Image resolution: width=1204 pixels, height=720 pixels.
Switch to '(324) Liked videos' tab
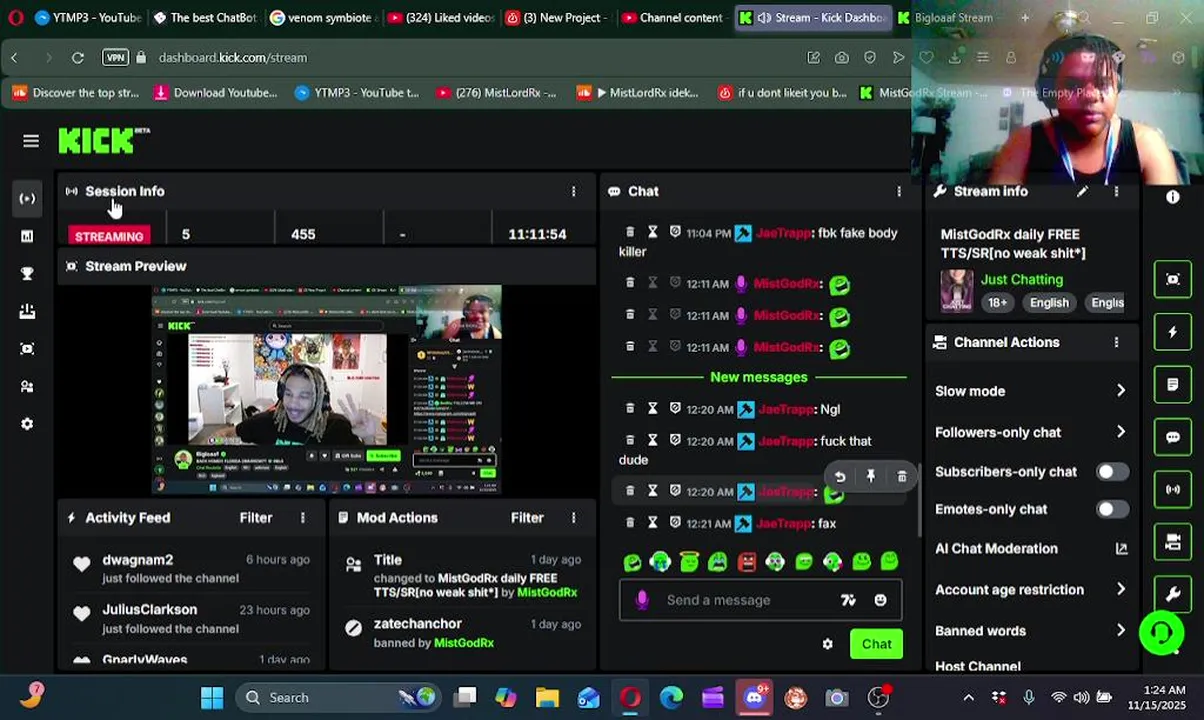click(439, 17)
